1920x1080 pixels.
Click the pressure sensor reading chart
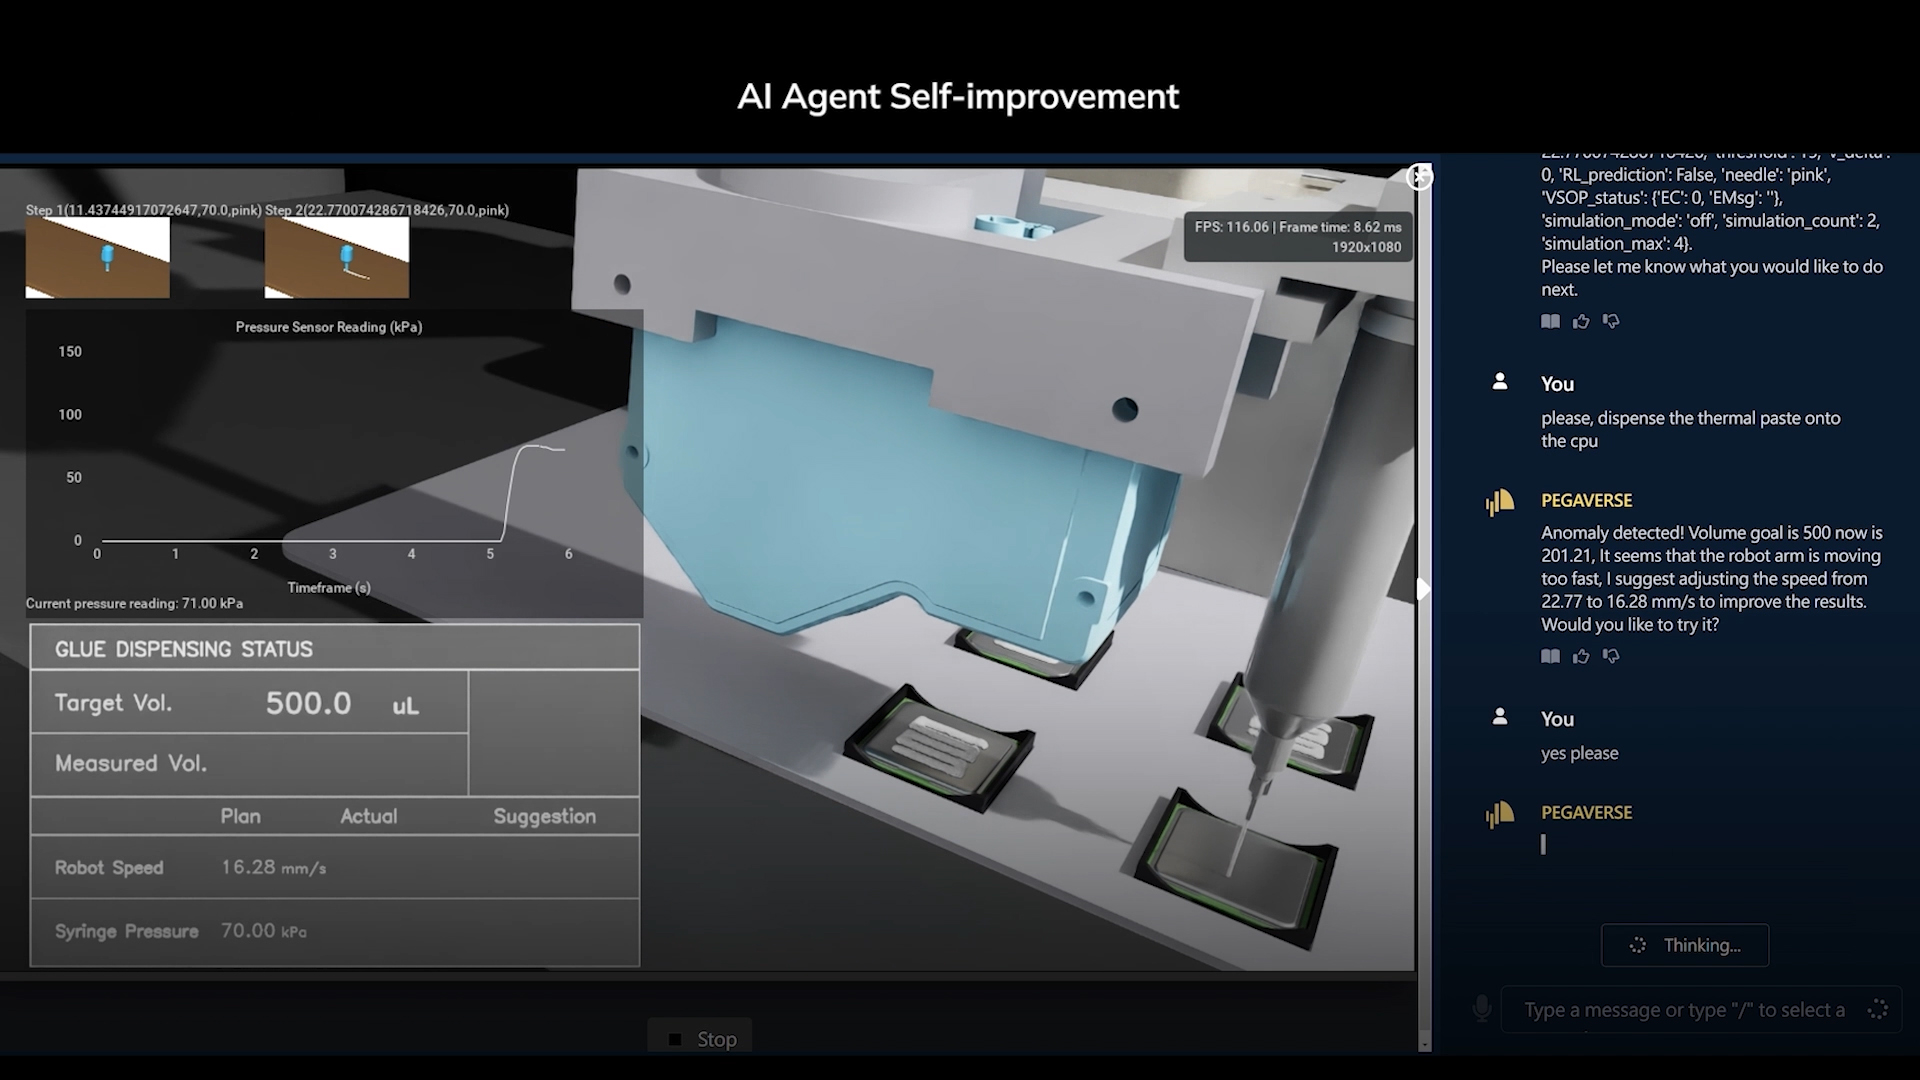click(x=330, y=460)
